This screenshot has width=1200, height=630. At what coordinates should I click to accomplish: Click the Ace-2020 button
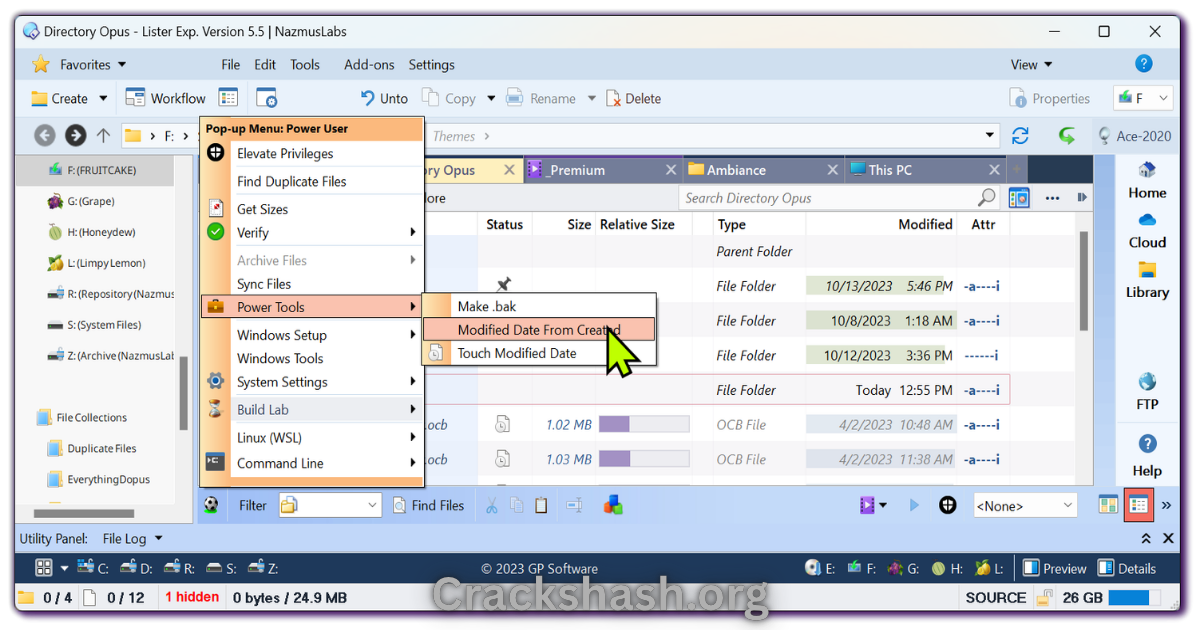point(1134,136)
